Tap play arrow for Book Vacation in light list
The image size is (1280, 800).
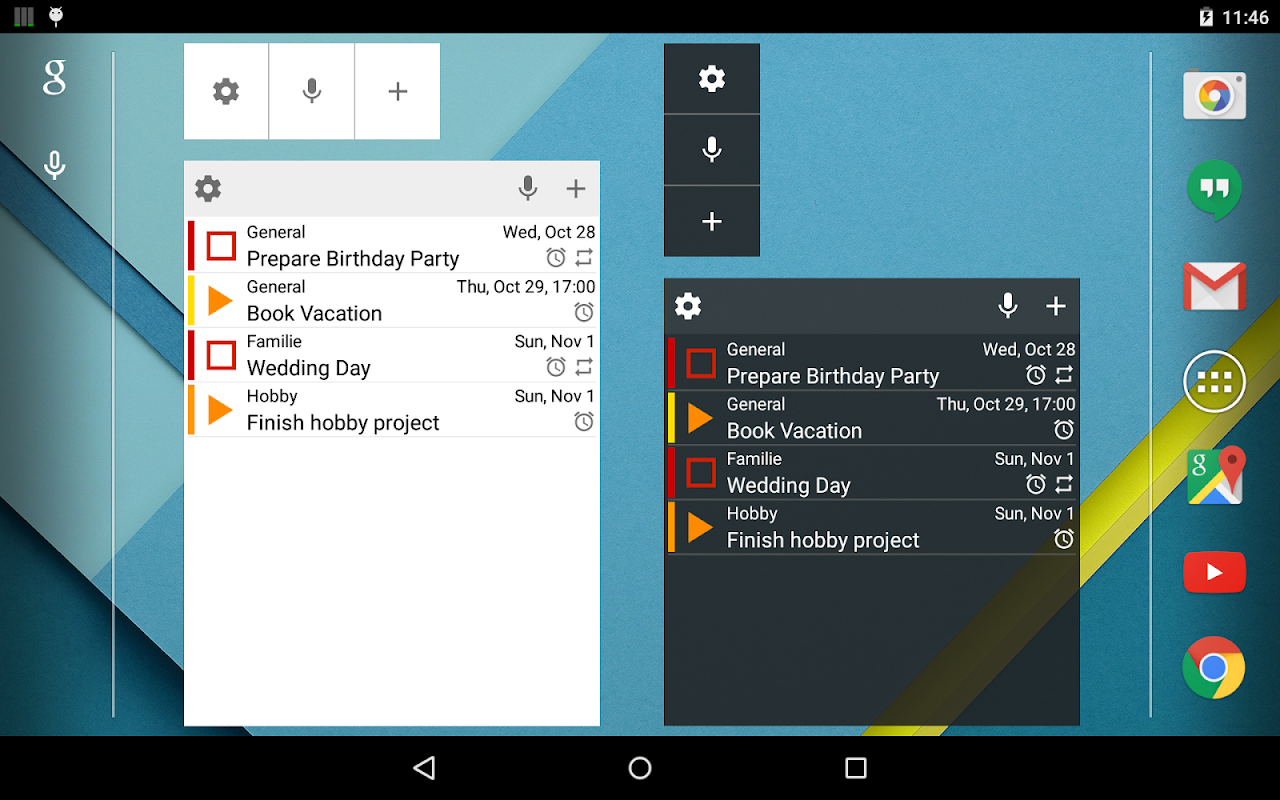[x=220, y=300]
